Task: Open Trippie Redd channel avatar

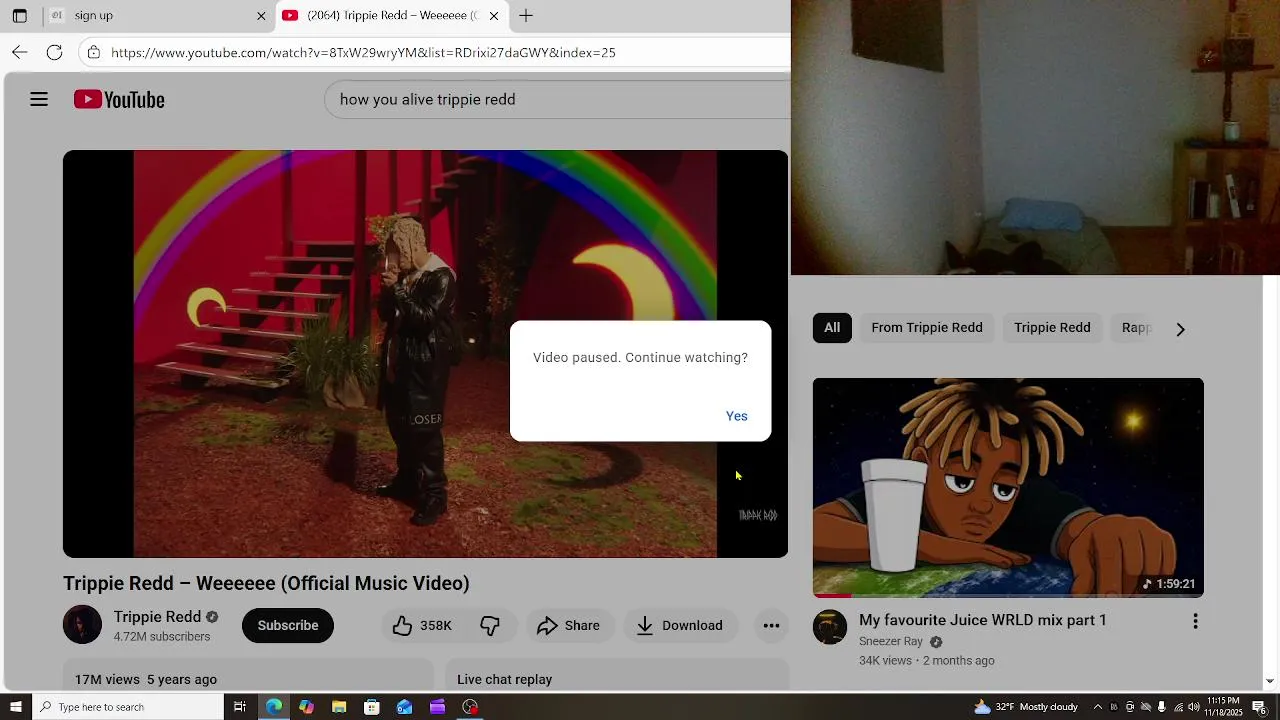Action: click(x=82, y=625)
